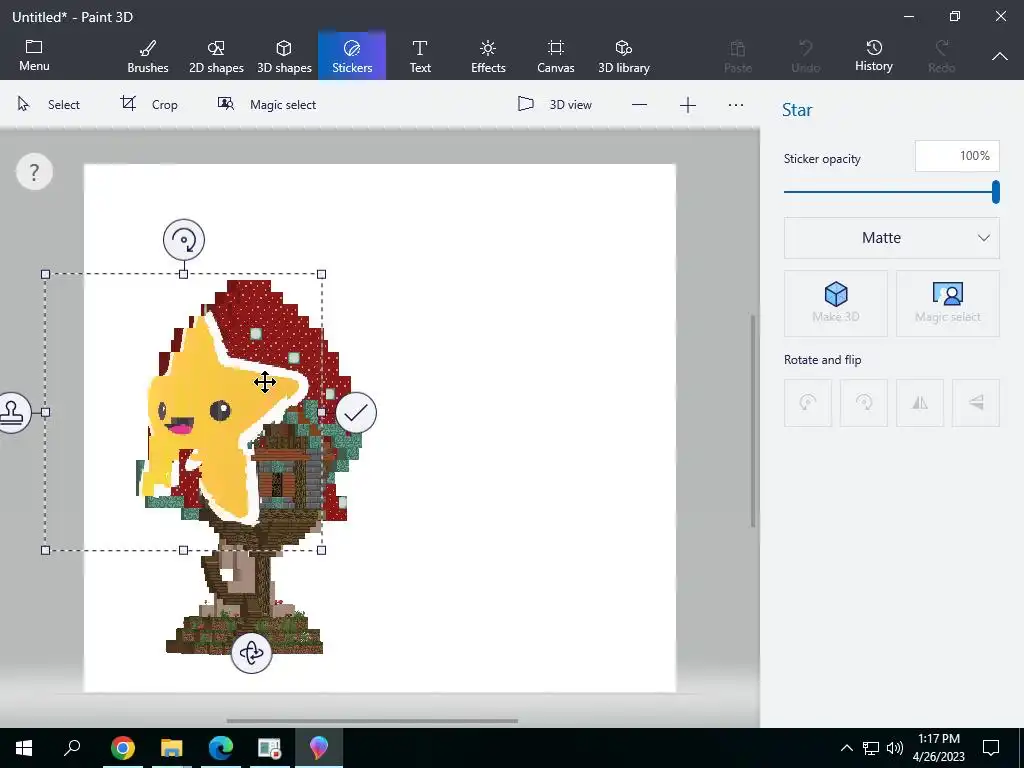Image resolution: width=1024 pixels, height=768 pixels.
Task: Choose the Select tool
Action: [x=48, y=104]
